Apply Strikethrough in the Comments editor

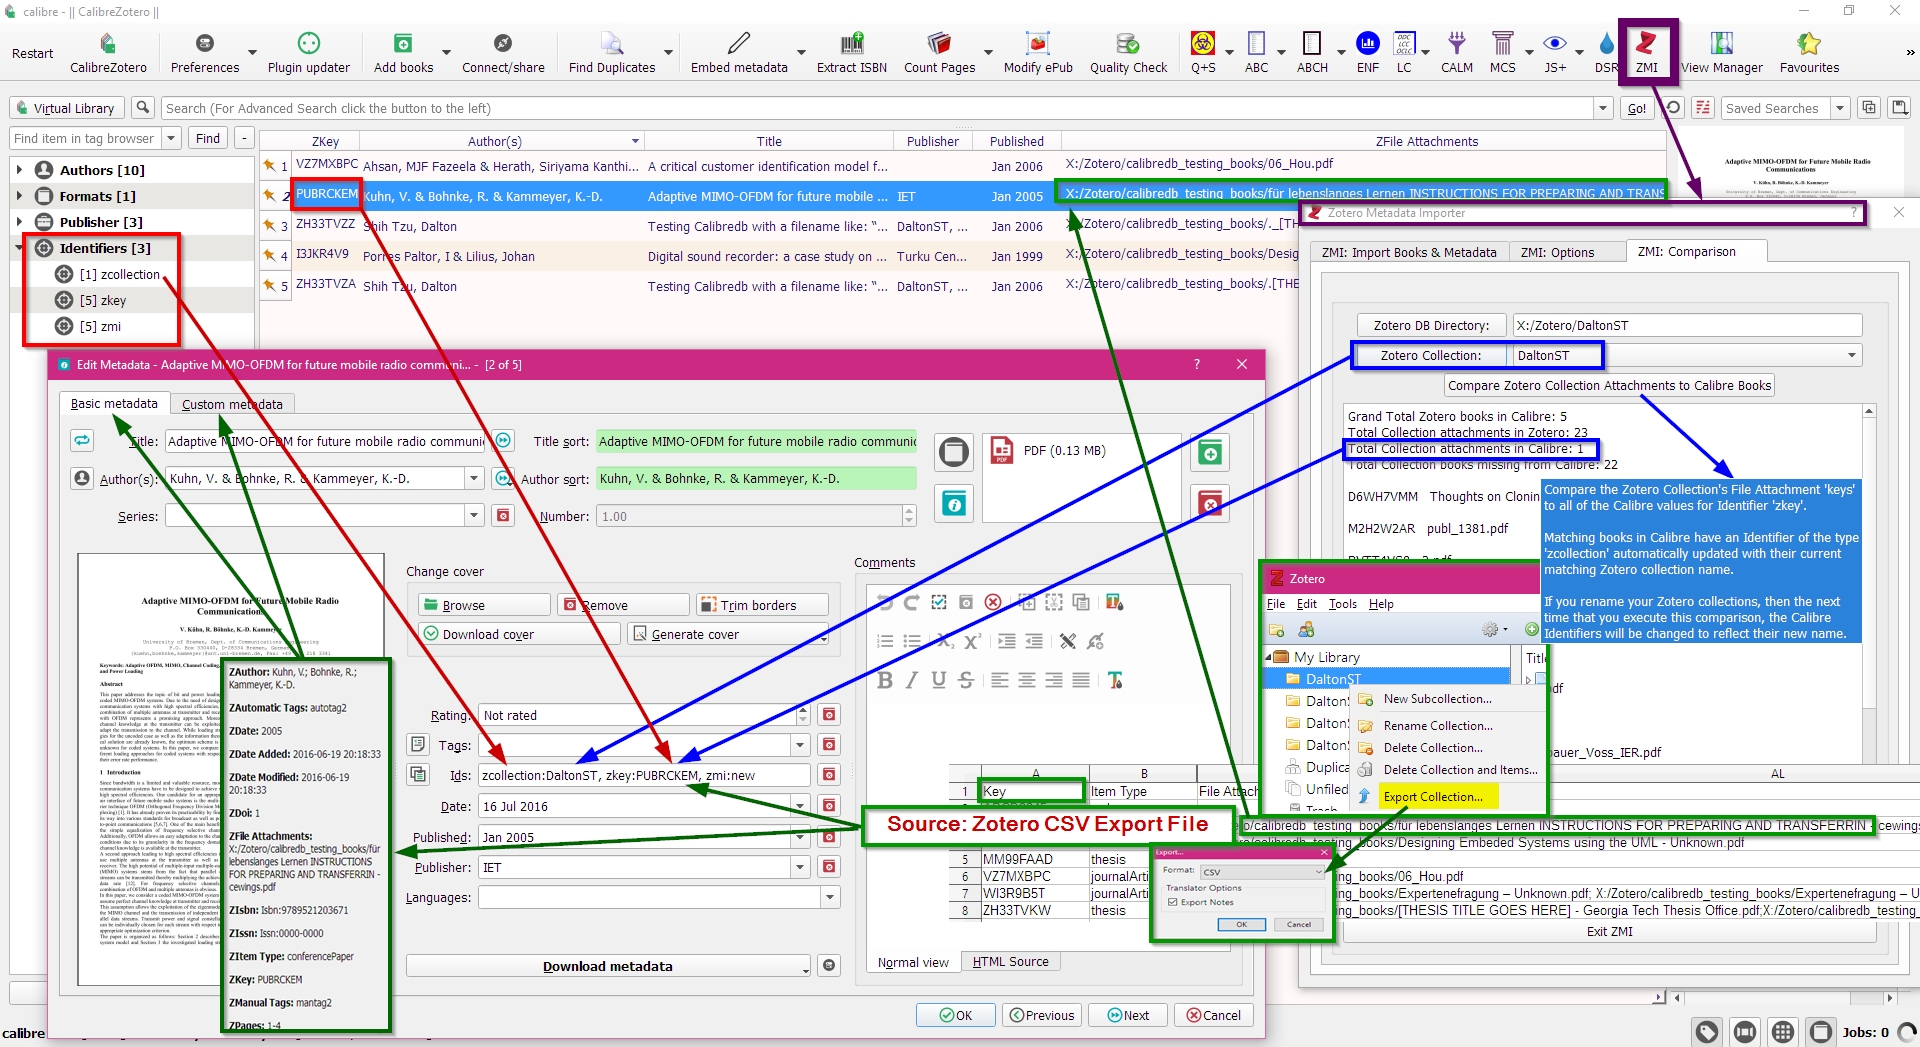click(x=965, y=681)
